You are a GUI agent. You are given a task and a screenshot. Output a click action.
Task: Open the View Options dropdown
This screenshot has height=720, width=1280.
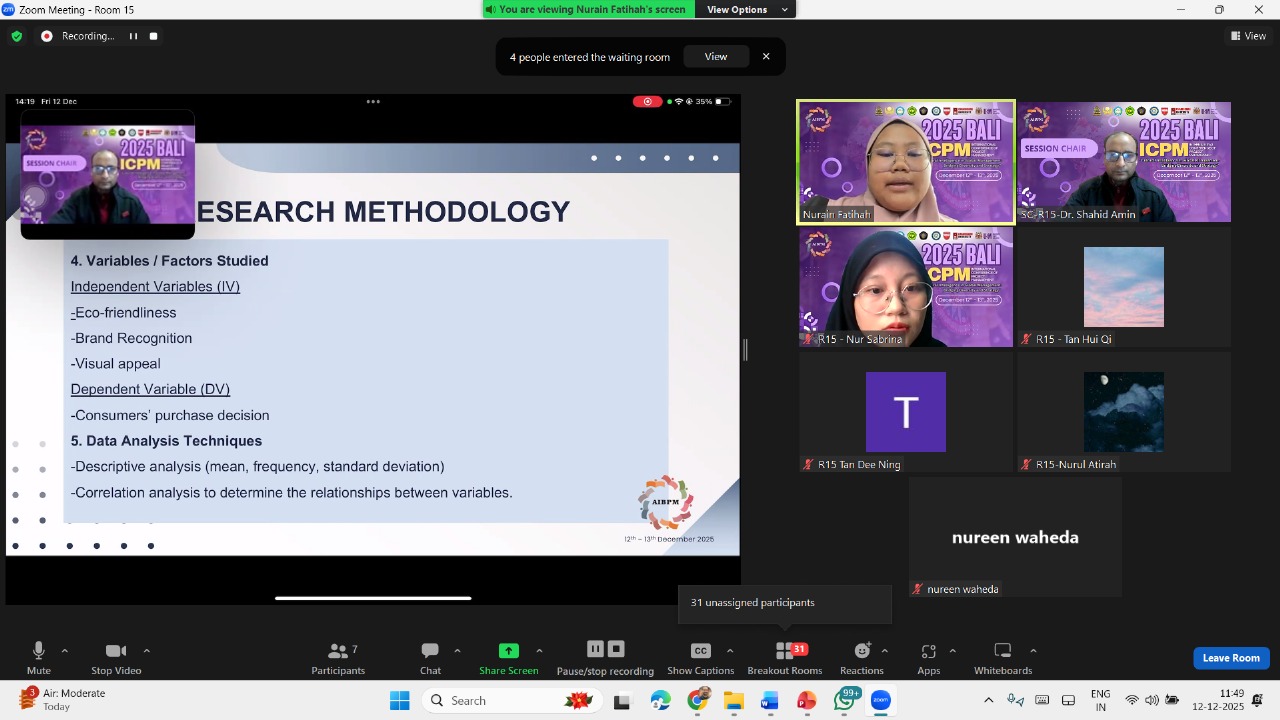coord(745,9)
